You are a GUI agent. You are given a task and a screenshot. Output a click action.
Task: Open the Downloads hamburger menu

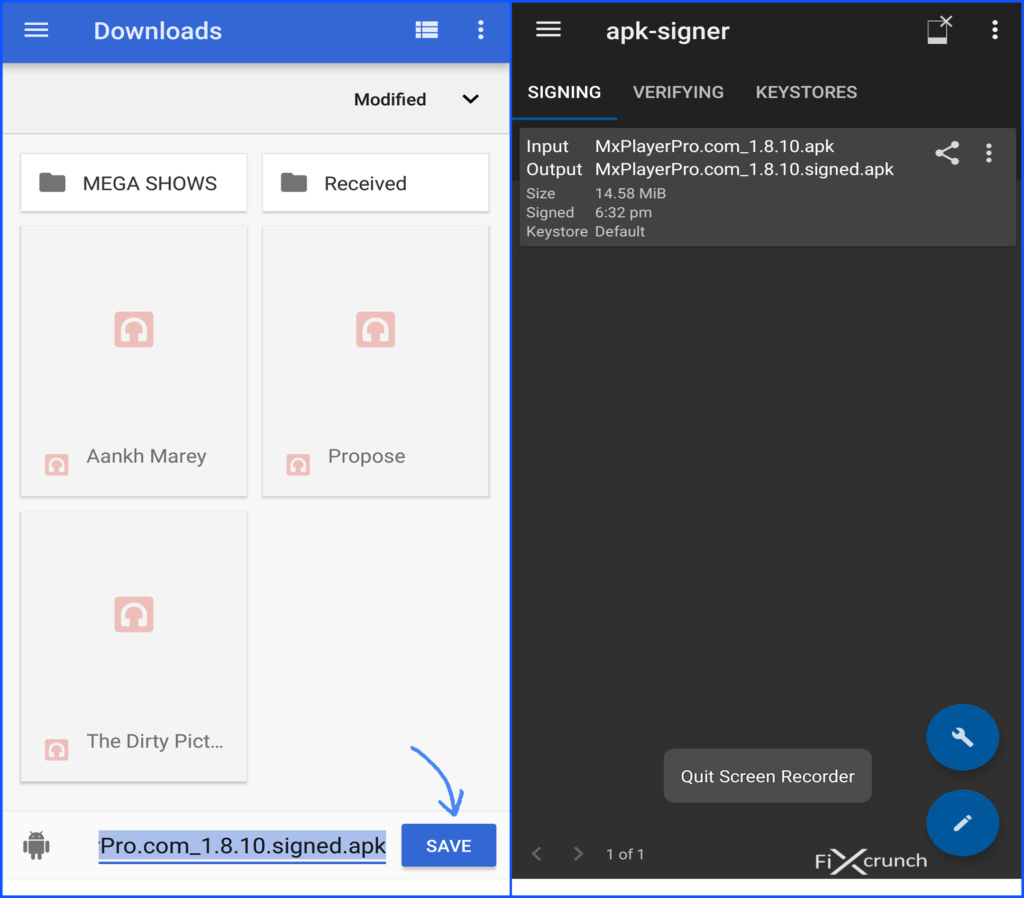36,30
